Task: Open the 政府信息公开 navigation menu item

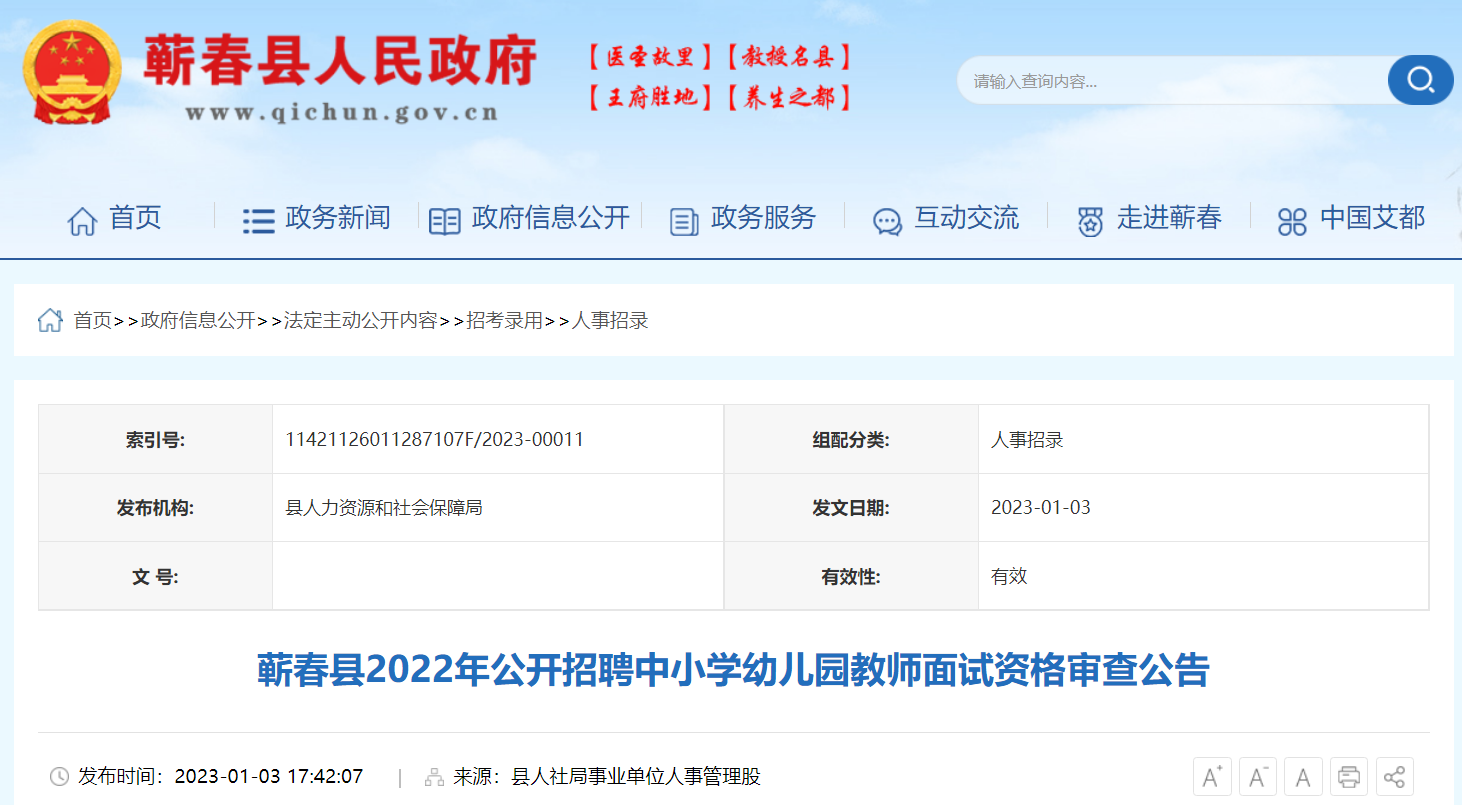Action: click(x=551, y=218)
